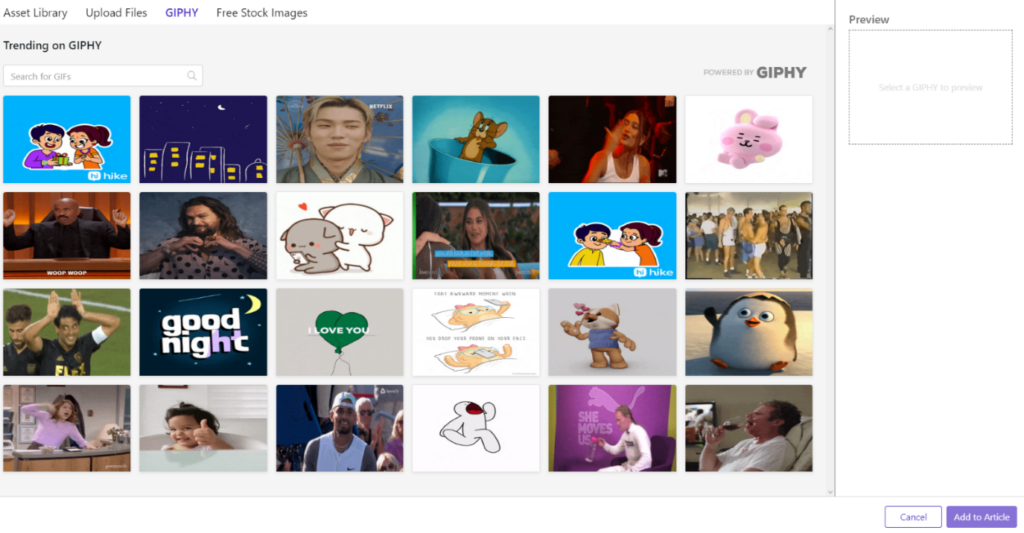This screenshot has height=533, width=1024.
Task: Select the awkward moment phone-drop GIF
Action: pyautogui.click(x=476, y=332)
